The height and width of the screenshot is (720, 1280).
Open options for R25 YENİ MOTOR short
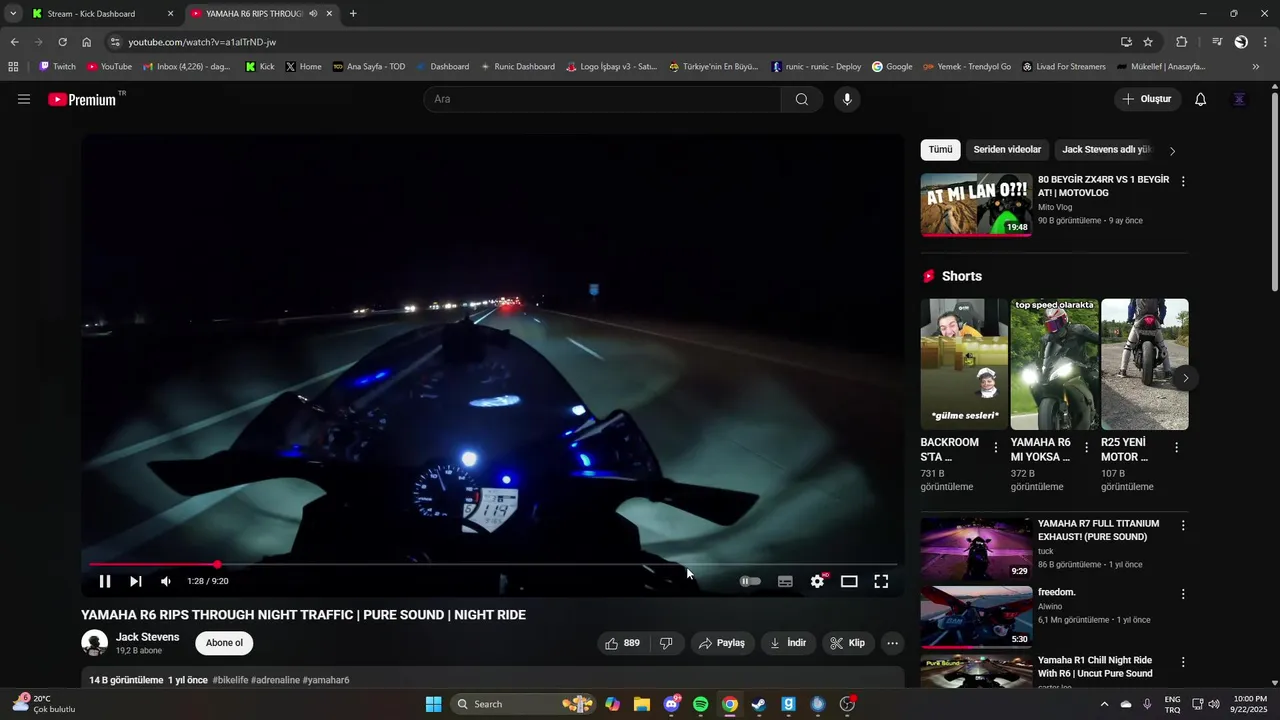tap(1176, 447)
